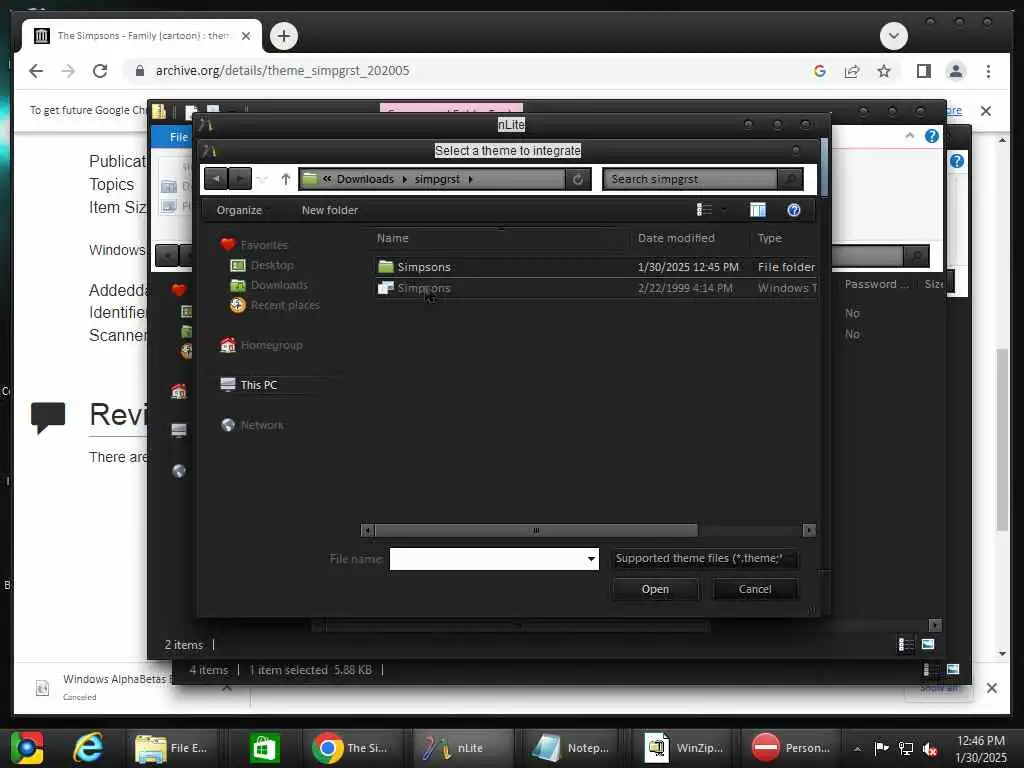The width and height of the screenshot is (1024, 768).
Task: Collapse the WinZip ribbon chevron
Action: click(x=910, y=136)
